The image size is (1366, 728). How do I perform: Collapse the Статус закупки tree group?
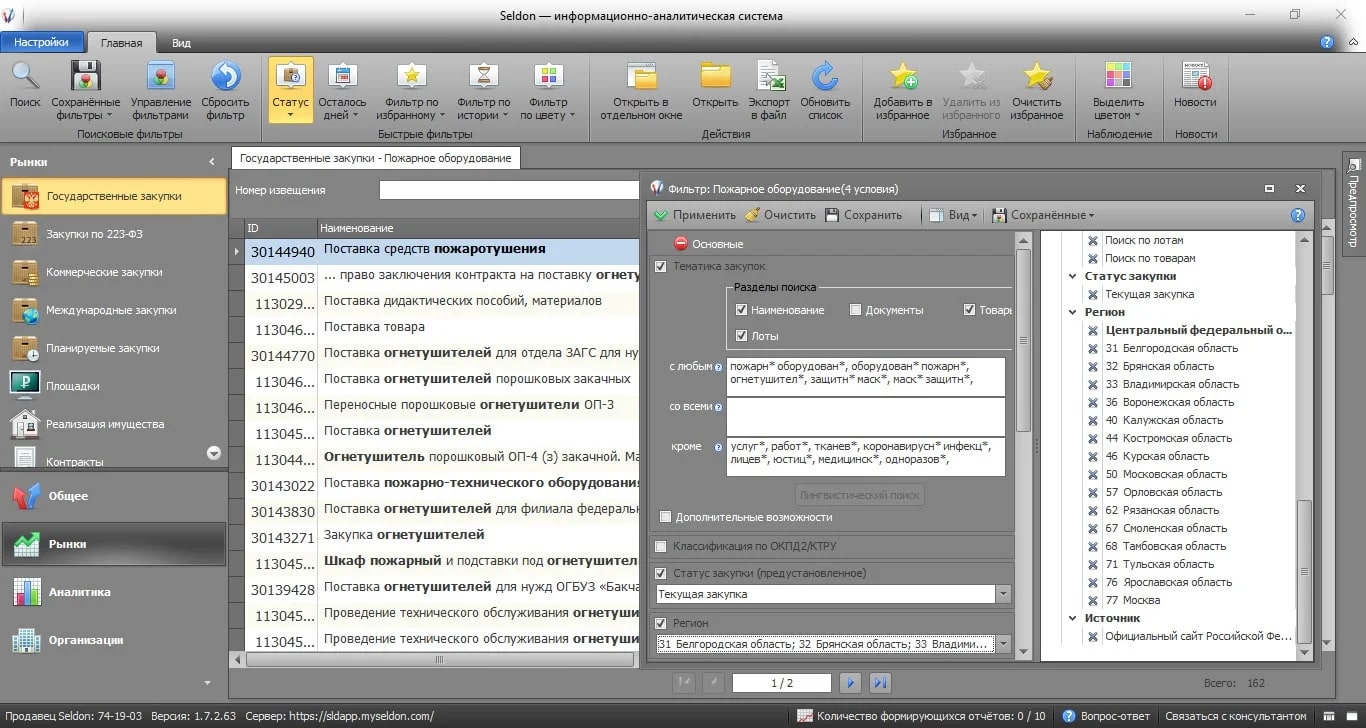coord(1075,276)
